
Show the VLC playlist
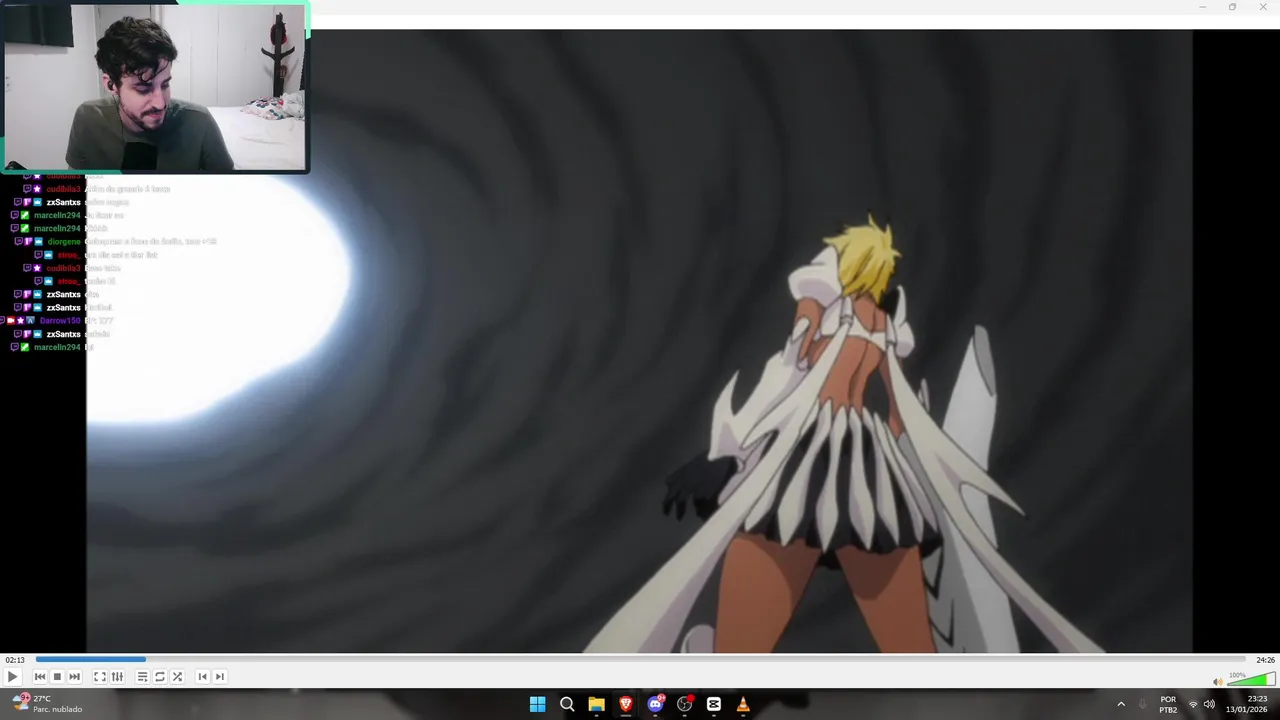point(142,677)
